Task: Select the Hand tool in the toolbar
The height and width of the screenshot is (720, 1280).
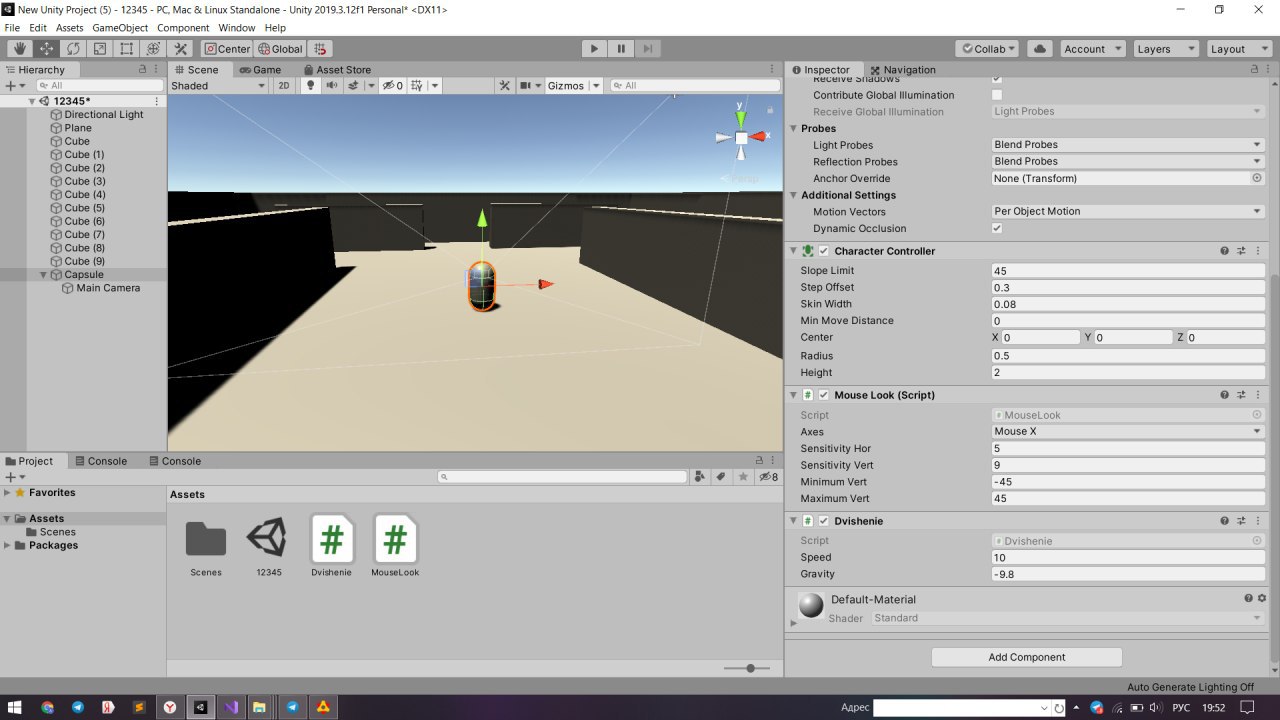Action: pos(20,48)
